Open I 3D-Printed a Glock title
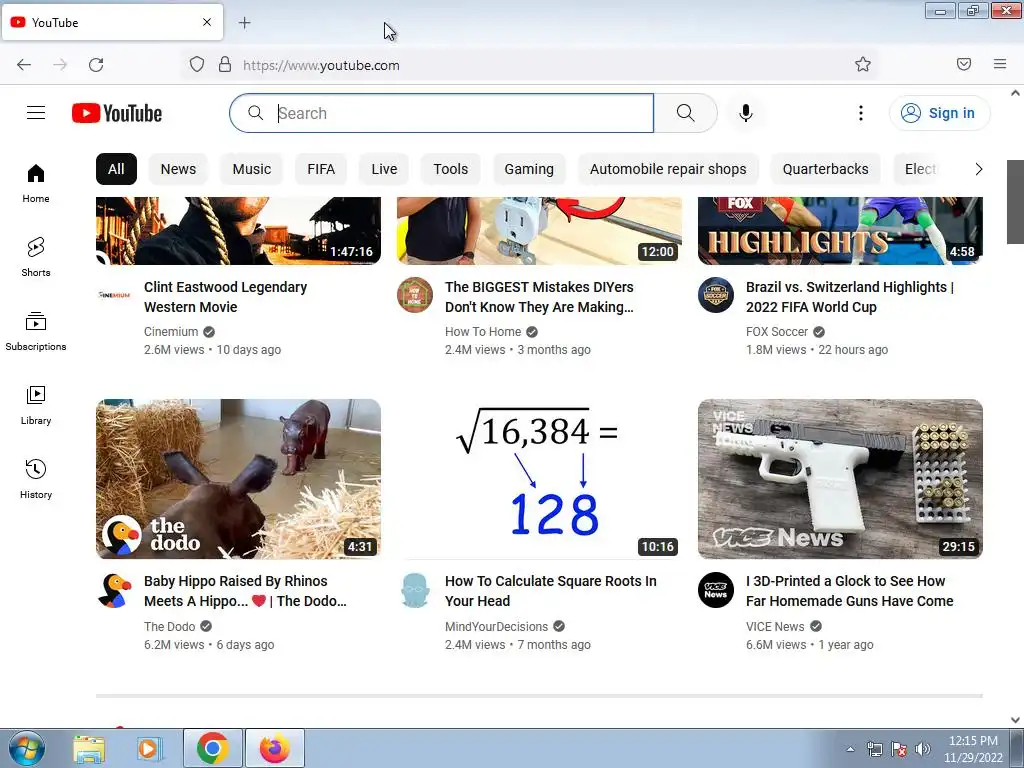The image size is (1024, 768). (x=850, y=591)
